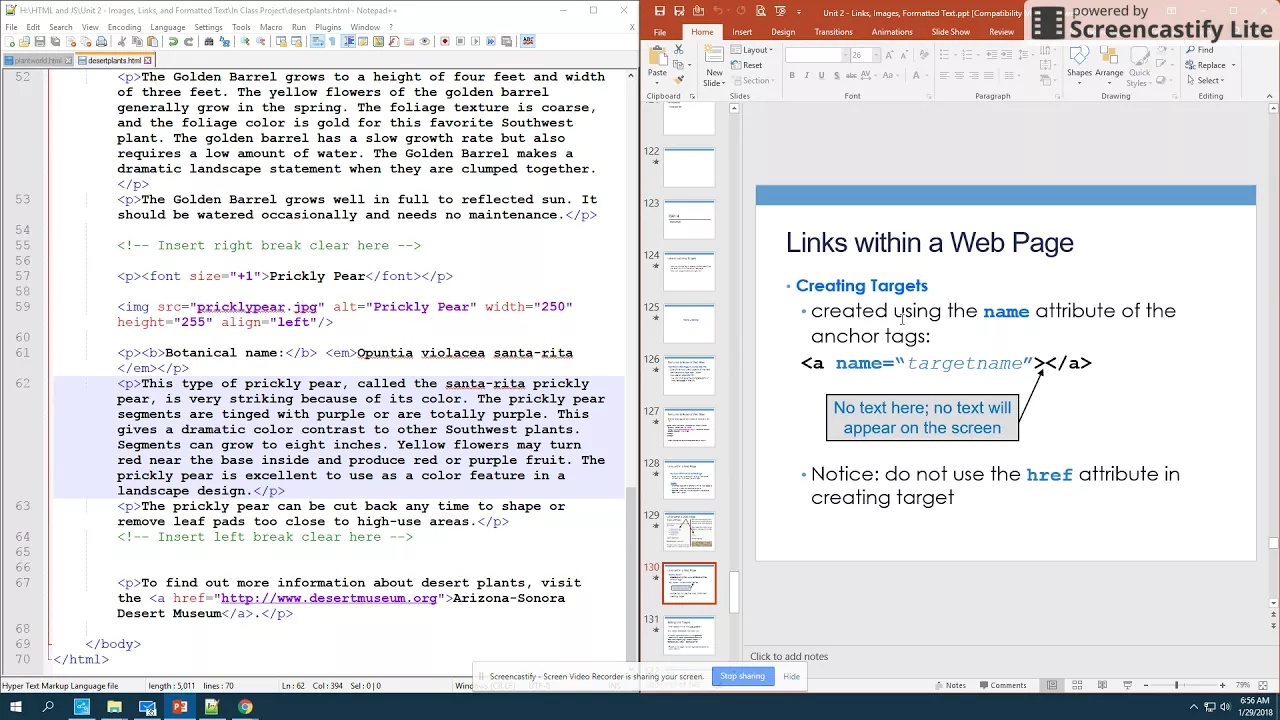This screenshot has width=1280, height=720.
Task: Open the Shapes gallery
Action: click(1079, 66)
